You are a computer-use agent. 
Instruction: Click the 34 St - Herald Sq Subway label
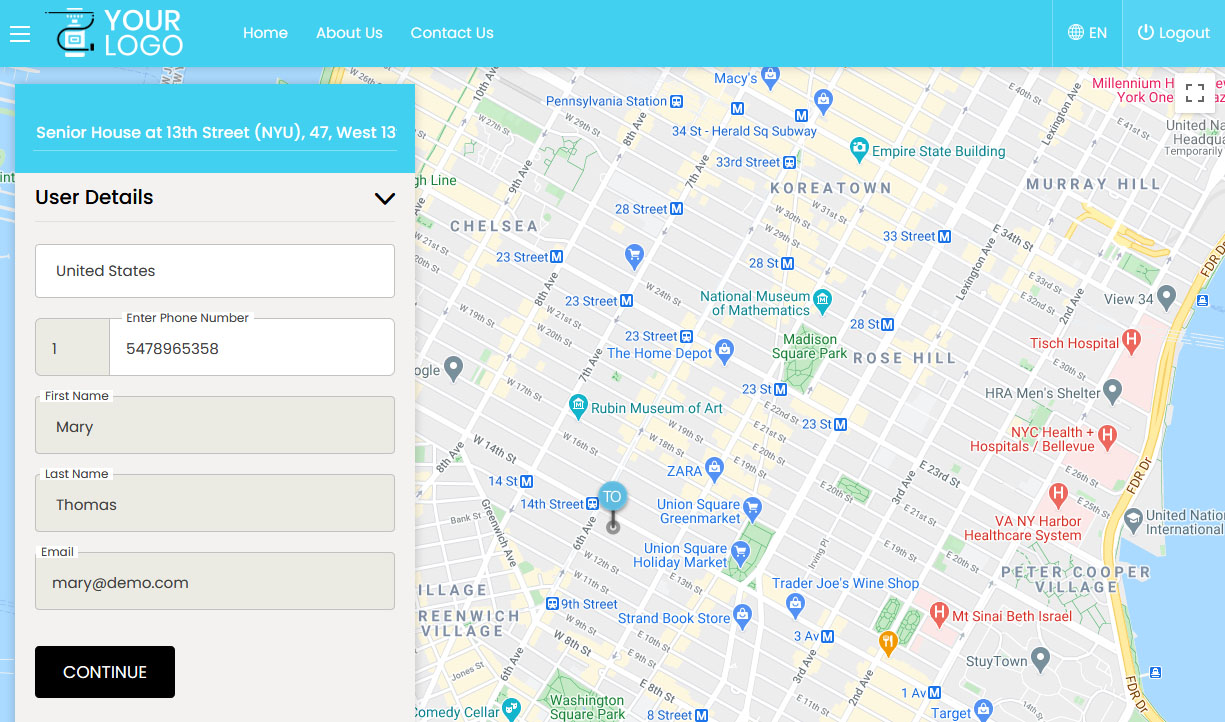click(744, 131)
